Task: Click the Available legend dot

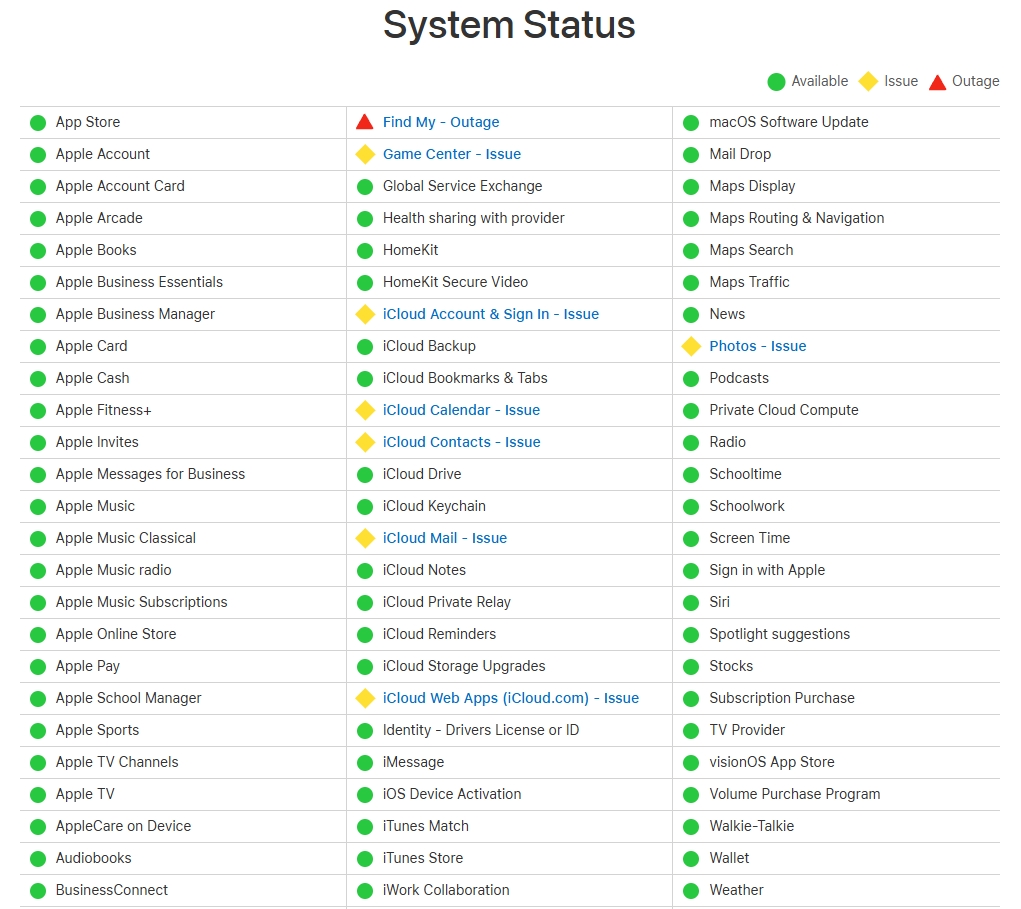Action: pos(775,81)
